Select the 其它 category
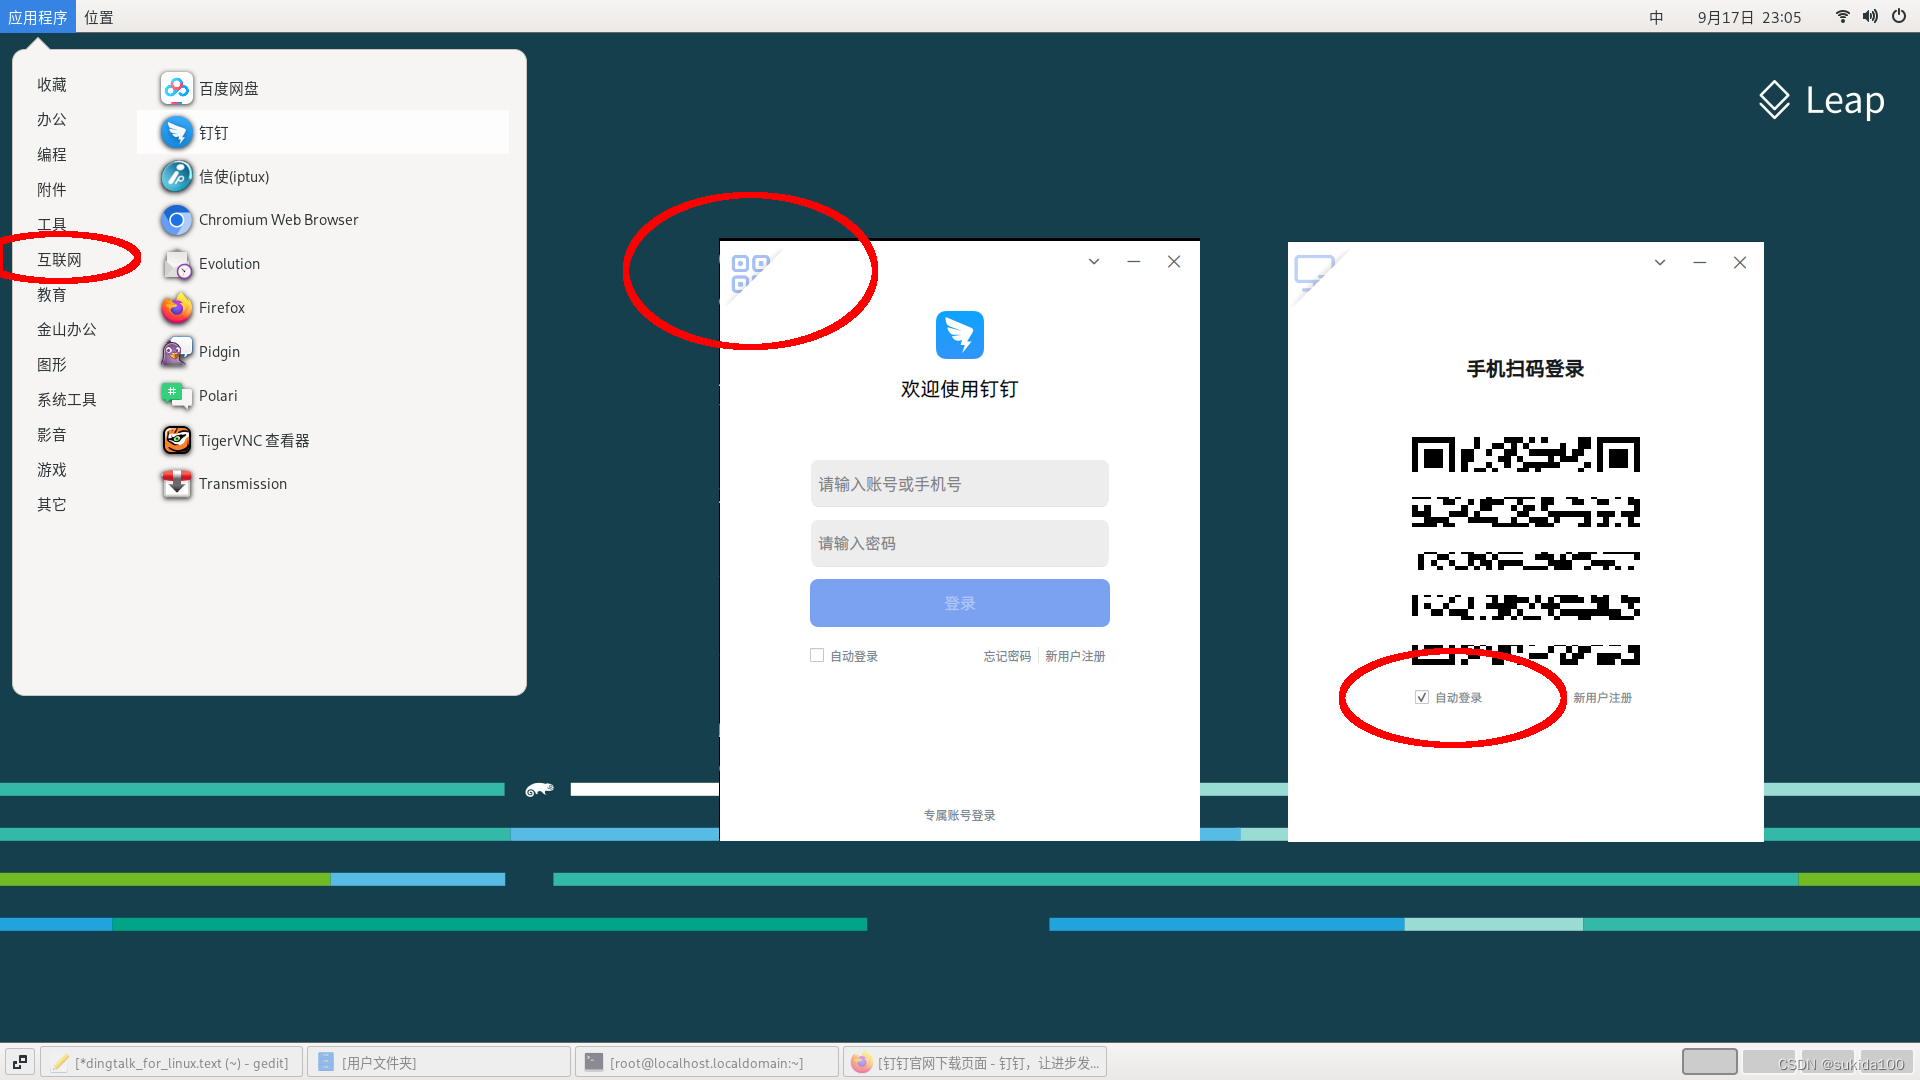Screen dimensions: 1920x1080 click(52, 505)
